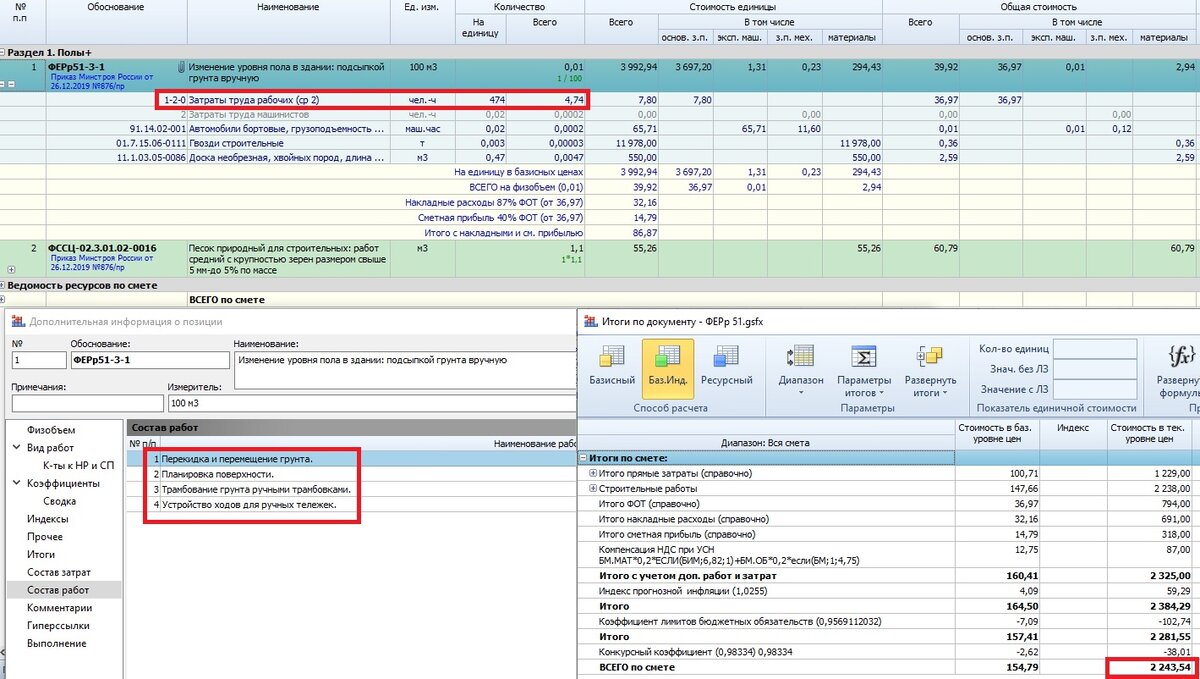The height and width of the screenshot is (679, 1200).
Task: Open the Итоги section in sidebar
Action: coord(41,554)
